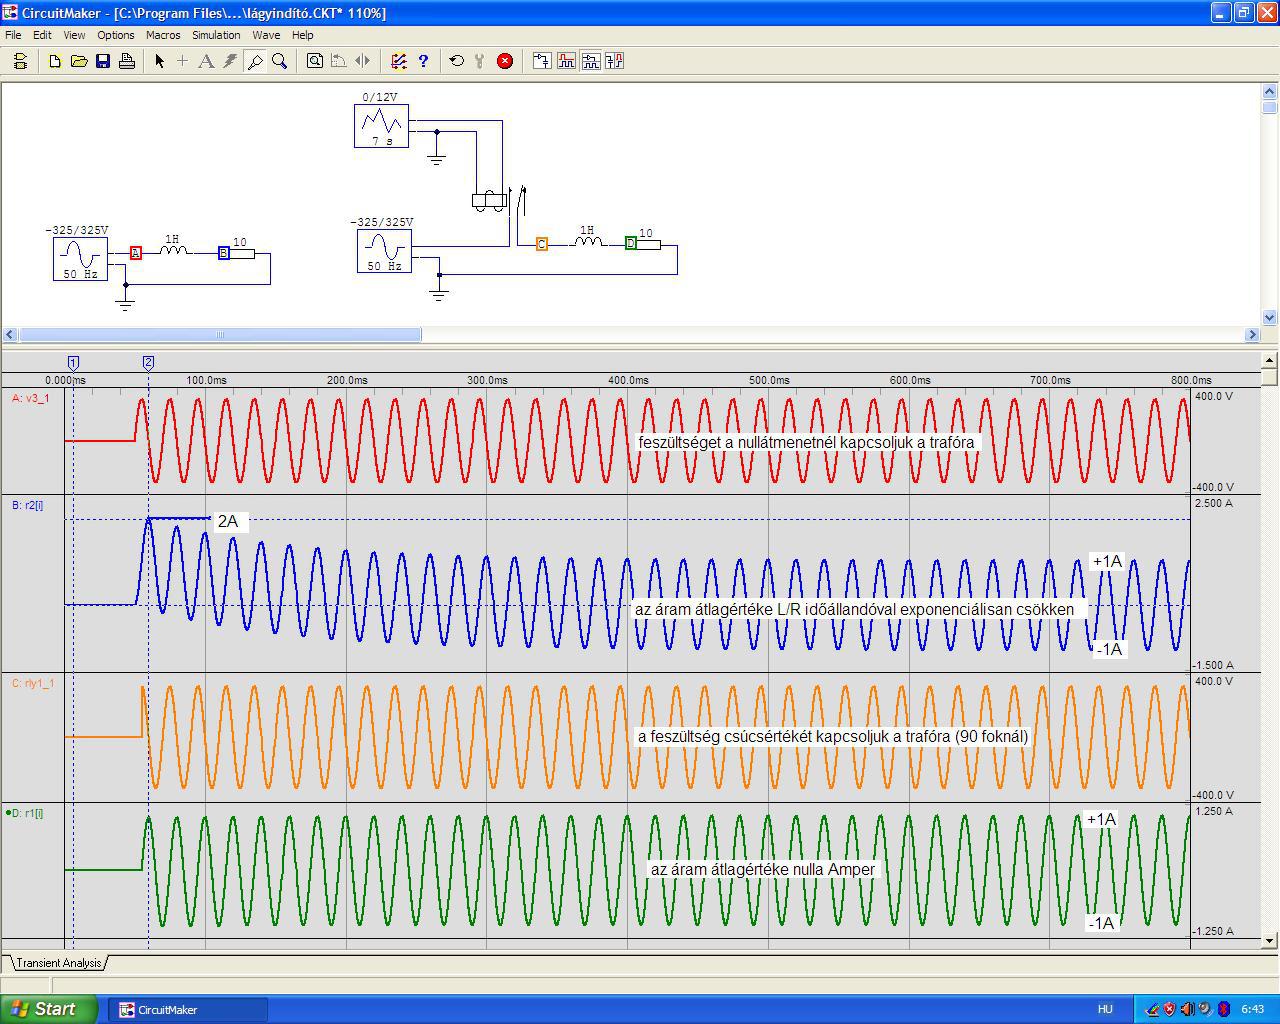
Task: Click the HU language indicator
Action: 1105,1010
